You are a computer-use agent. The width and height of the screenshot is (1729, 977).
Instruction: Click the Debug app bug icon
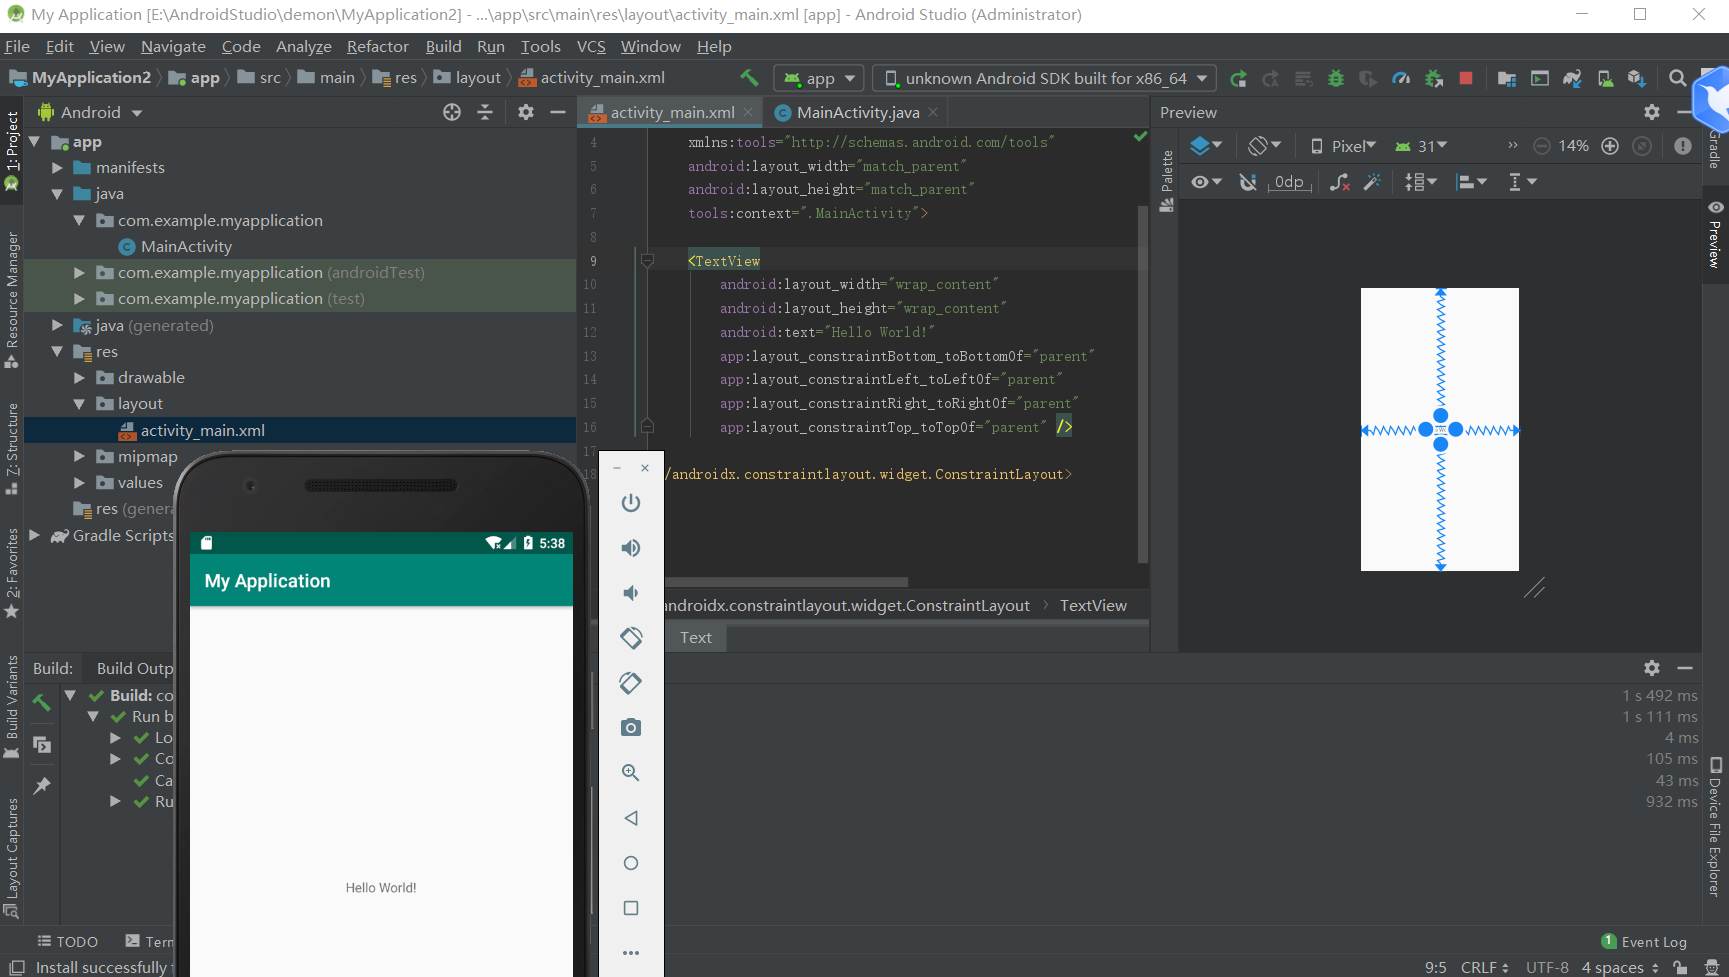[1335, 78]
